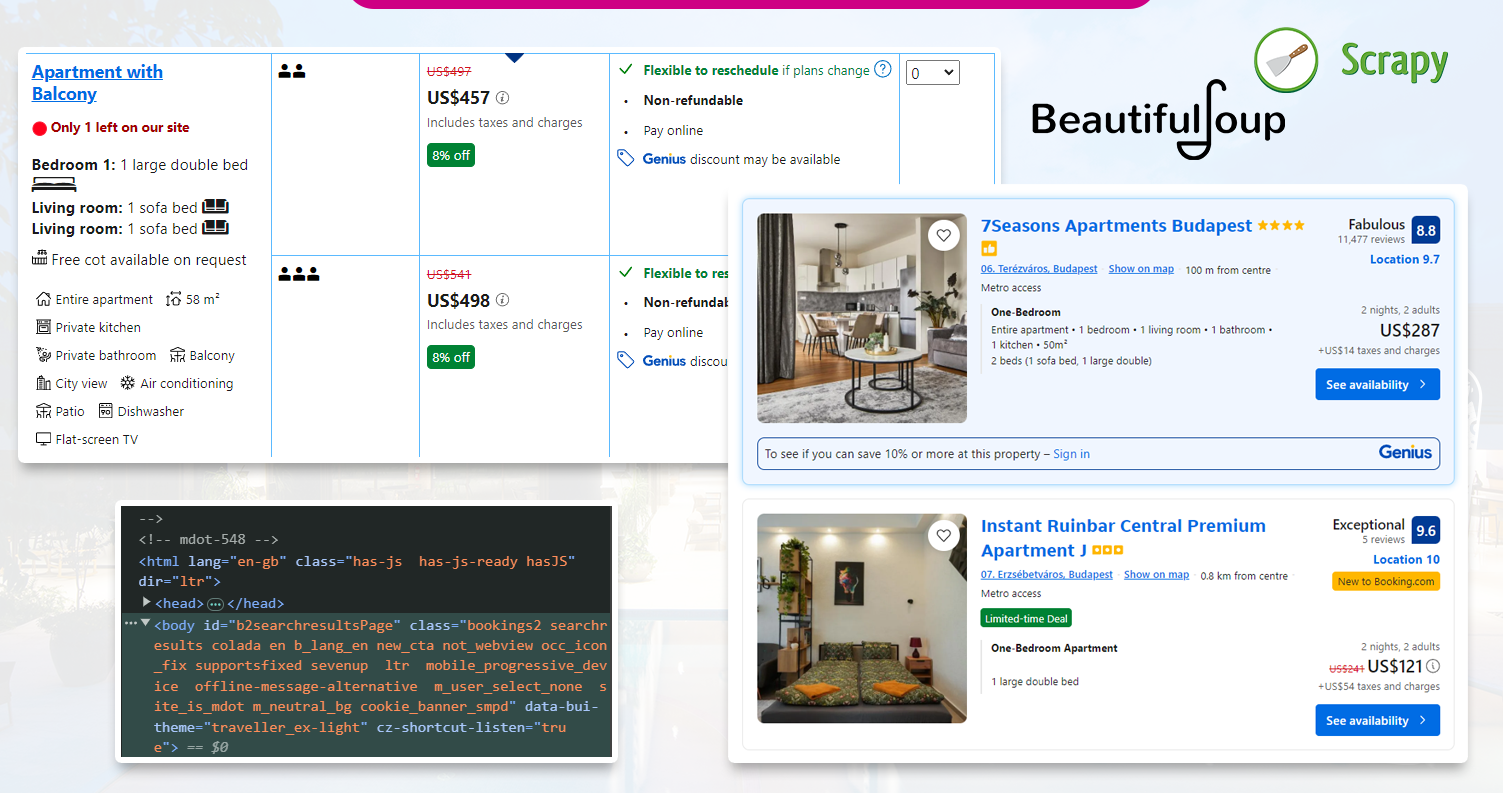Click the sustainability badge under 7Seasons title

989,248
